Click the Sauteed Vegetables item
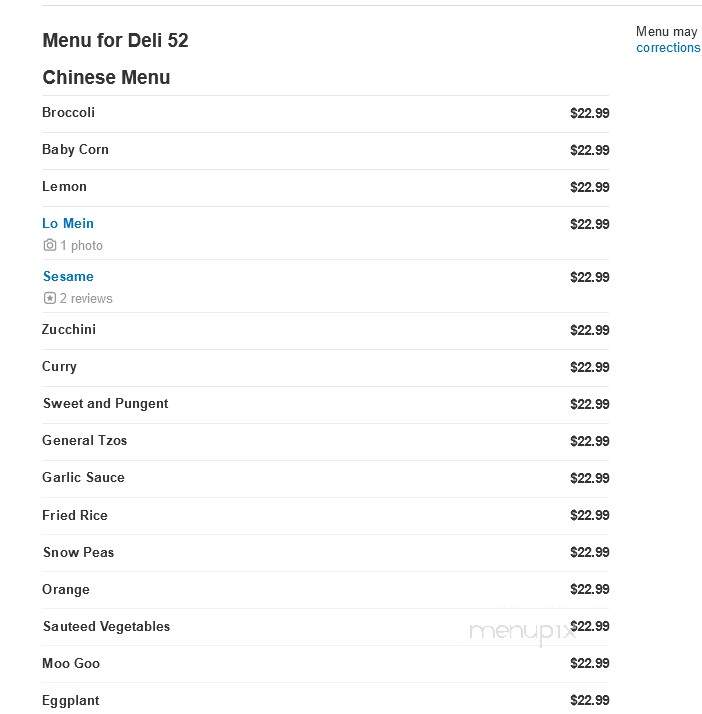702x714 pixels. 107,627
